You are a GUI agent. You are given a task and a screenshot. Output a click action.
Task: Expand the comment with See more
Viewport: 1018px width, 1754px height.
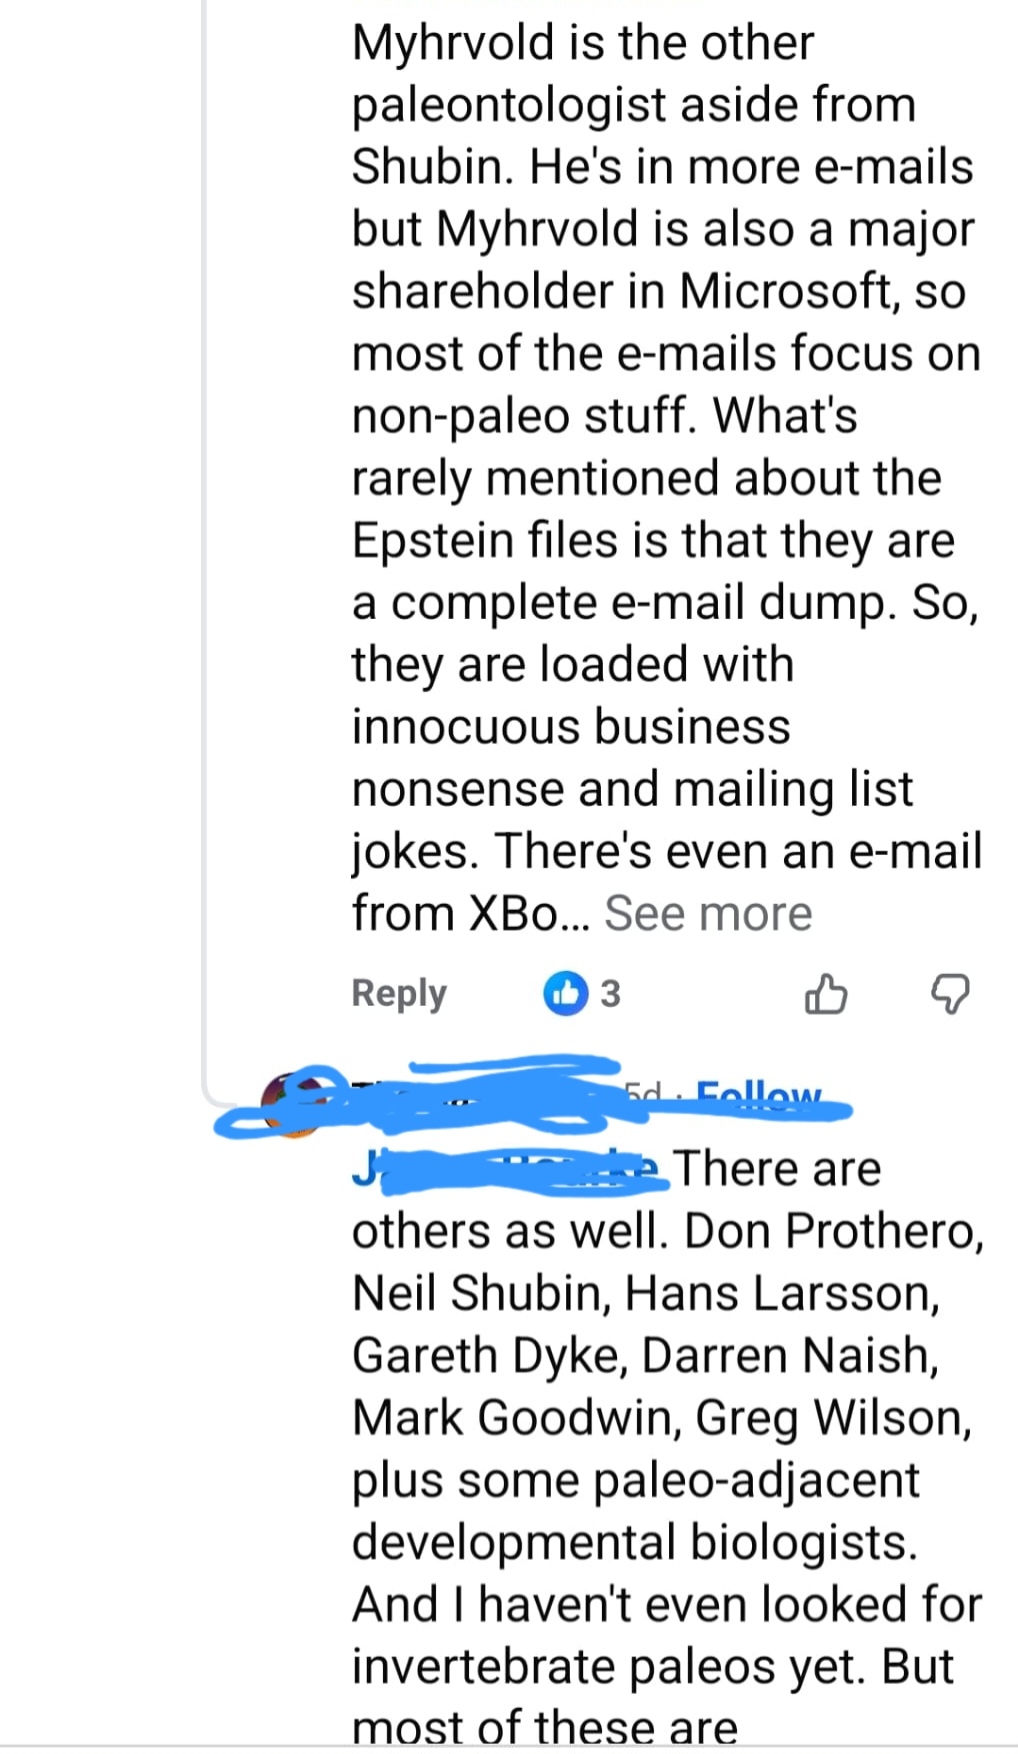pyautogui.click(x=708, y=913)
